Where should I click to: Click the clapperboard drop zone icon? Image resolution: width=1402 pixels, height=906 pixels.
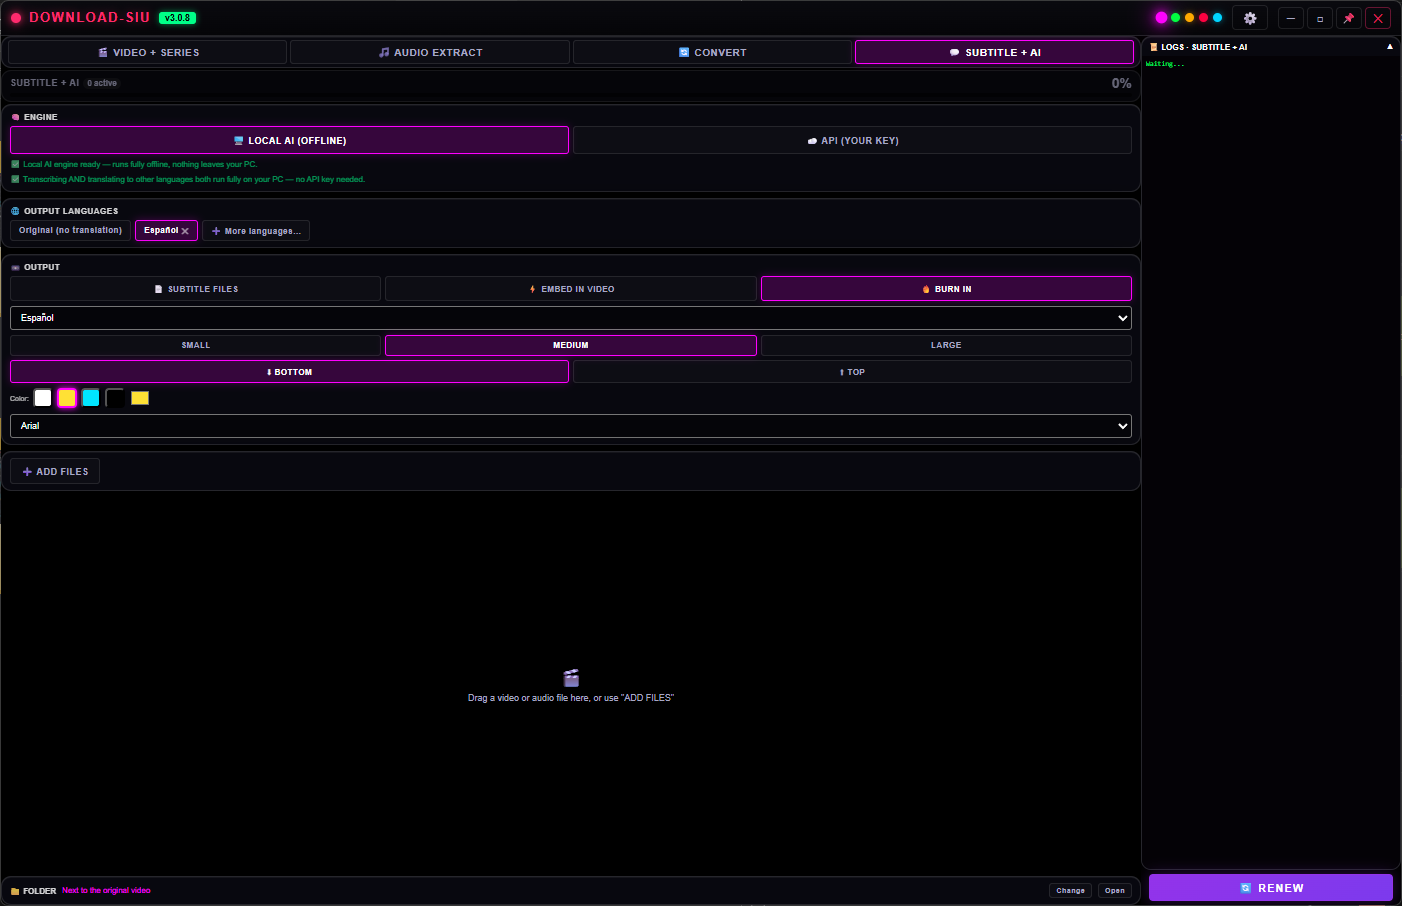[571, 678]
